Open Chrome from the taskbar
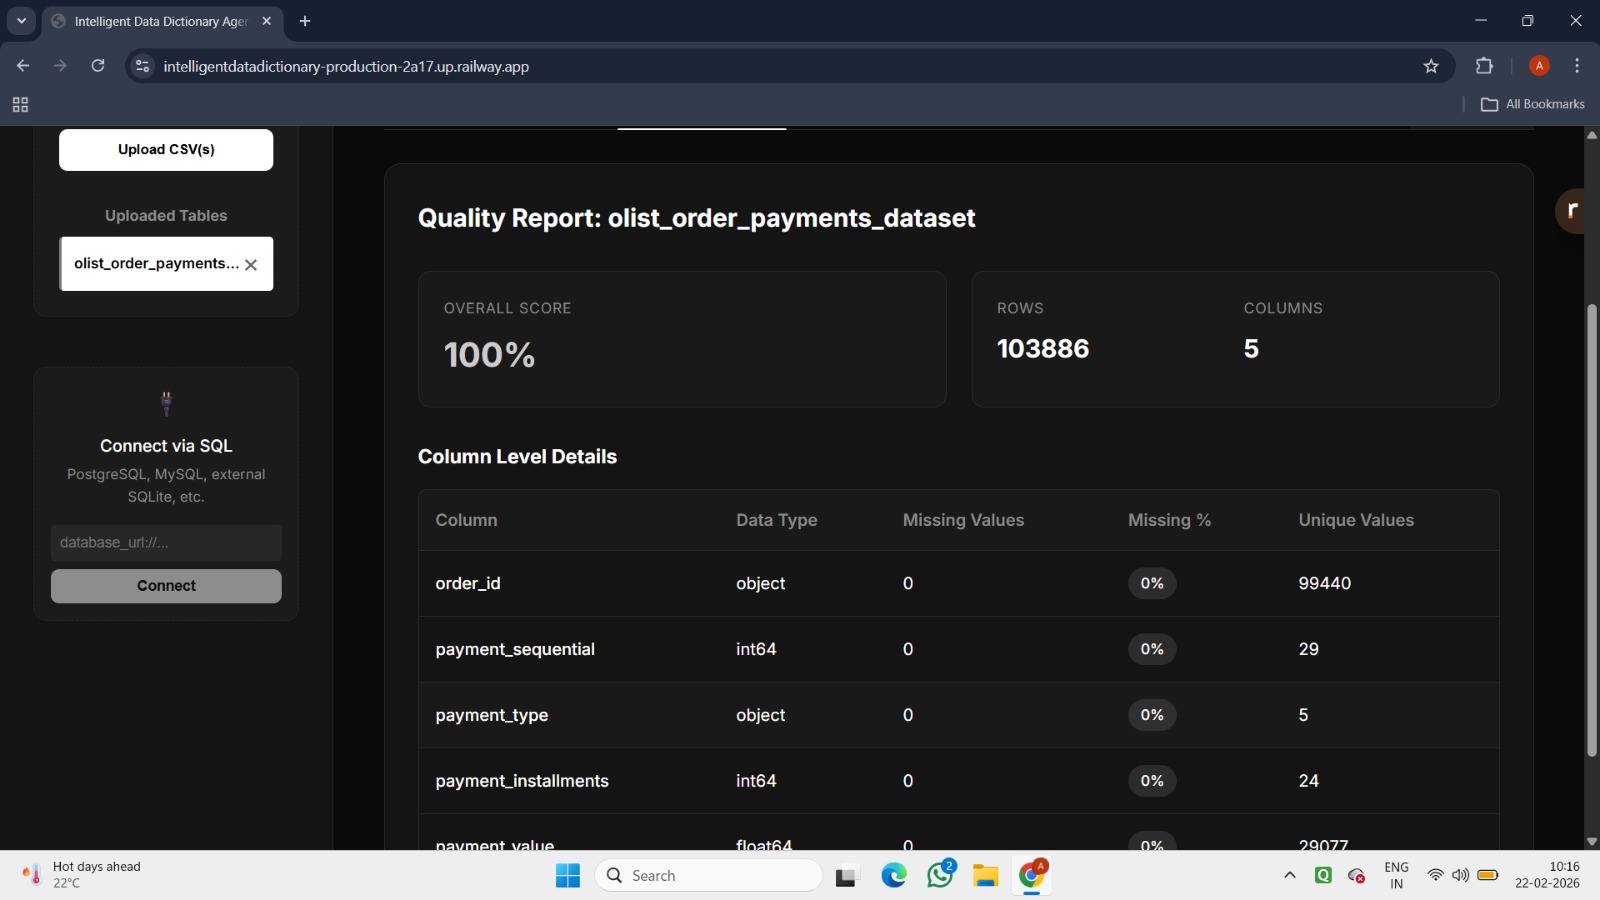The width and height of the screenshot is (1600, 900). coord(1032,876)
